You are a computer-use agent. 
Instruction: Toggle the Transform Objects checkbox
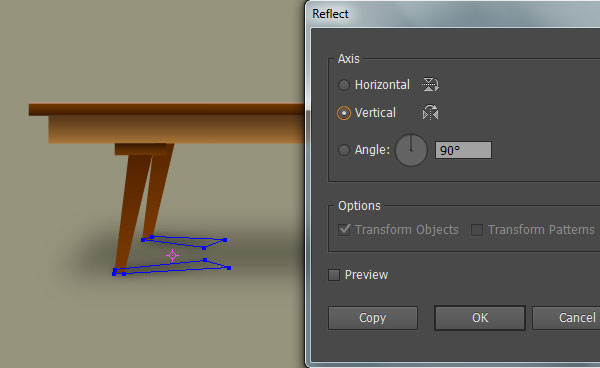pyautogui.click(x=344, y=230)
